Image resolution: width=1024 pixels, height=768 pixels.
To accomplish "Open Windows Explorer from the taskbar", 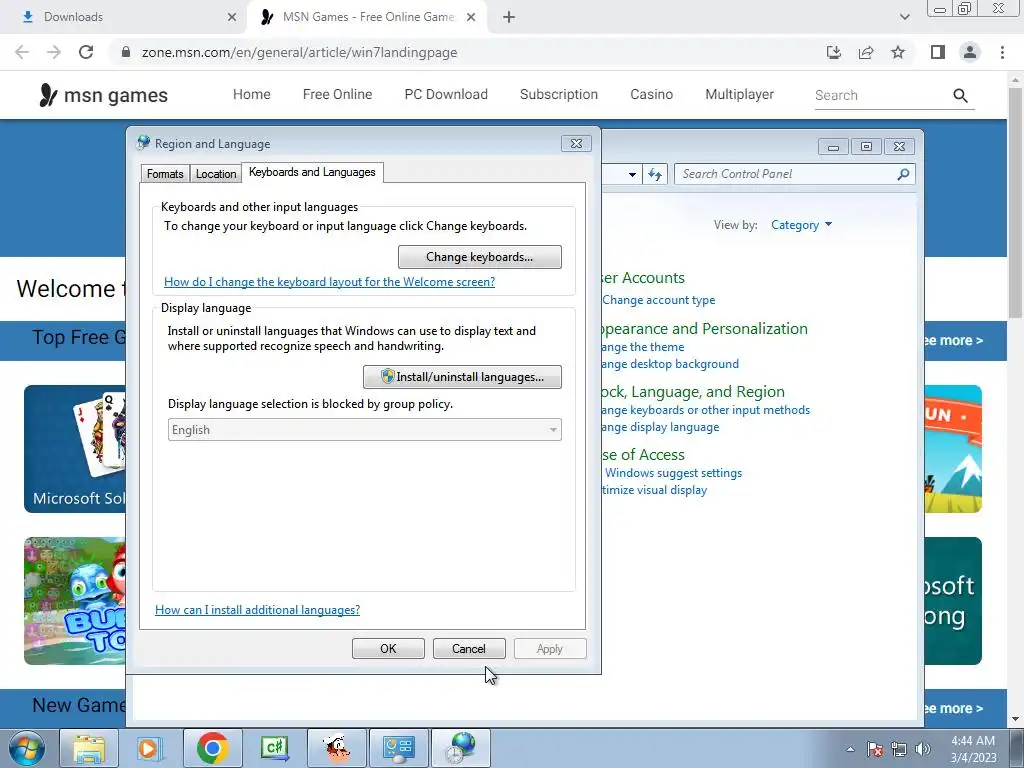I will 89,748.
